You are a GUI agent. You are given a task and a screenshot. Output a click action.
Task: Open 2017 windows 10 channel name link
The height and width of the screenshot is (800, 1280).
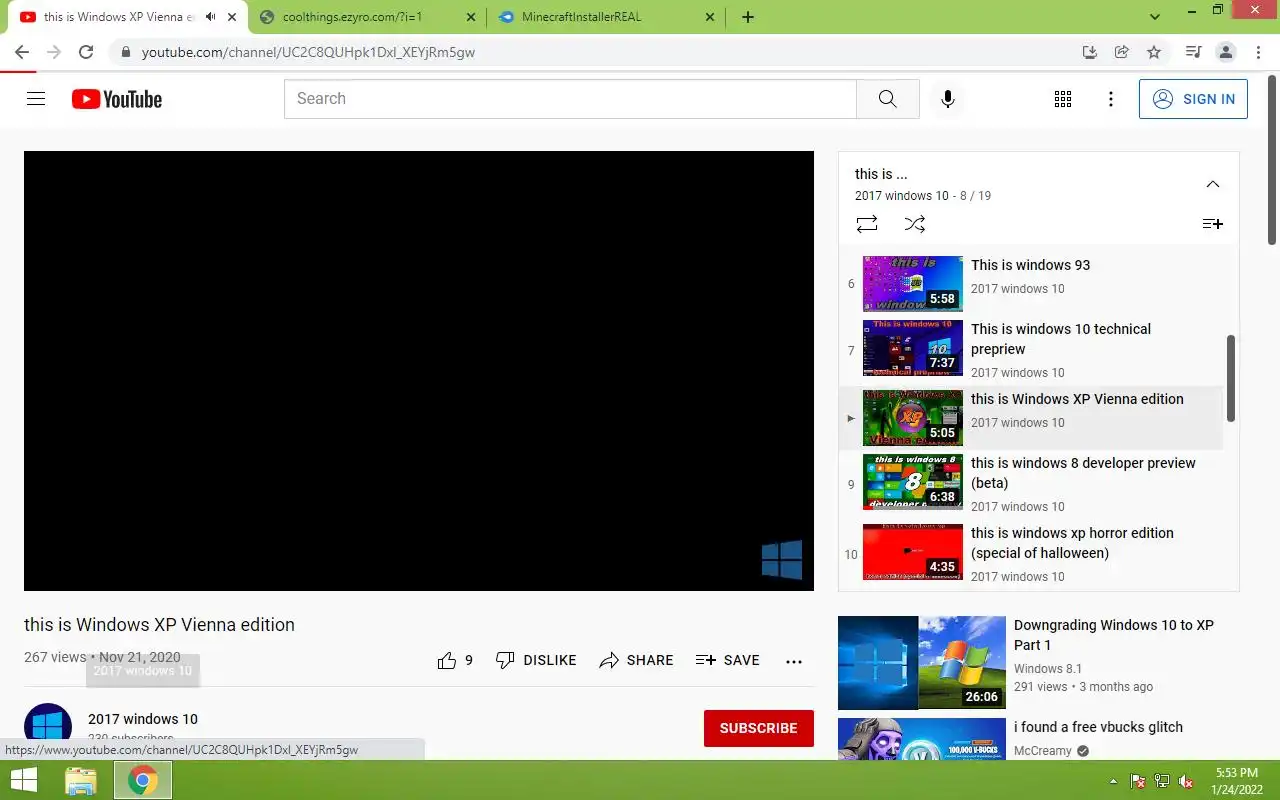point(143,719)
